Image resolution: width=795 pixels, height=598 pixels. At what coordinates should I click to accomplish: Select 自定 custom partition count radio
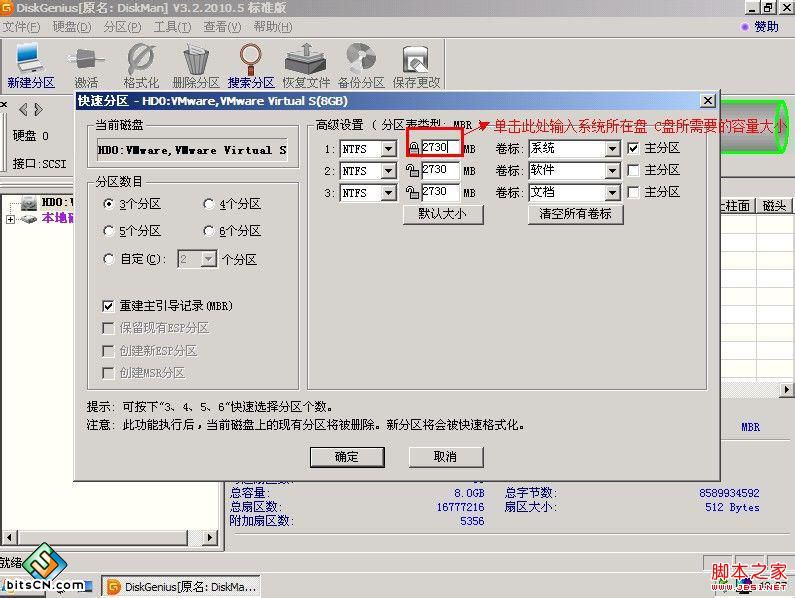point(108,259)
